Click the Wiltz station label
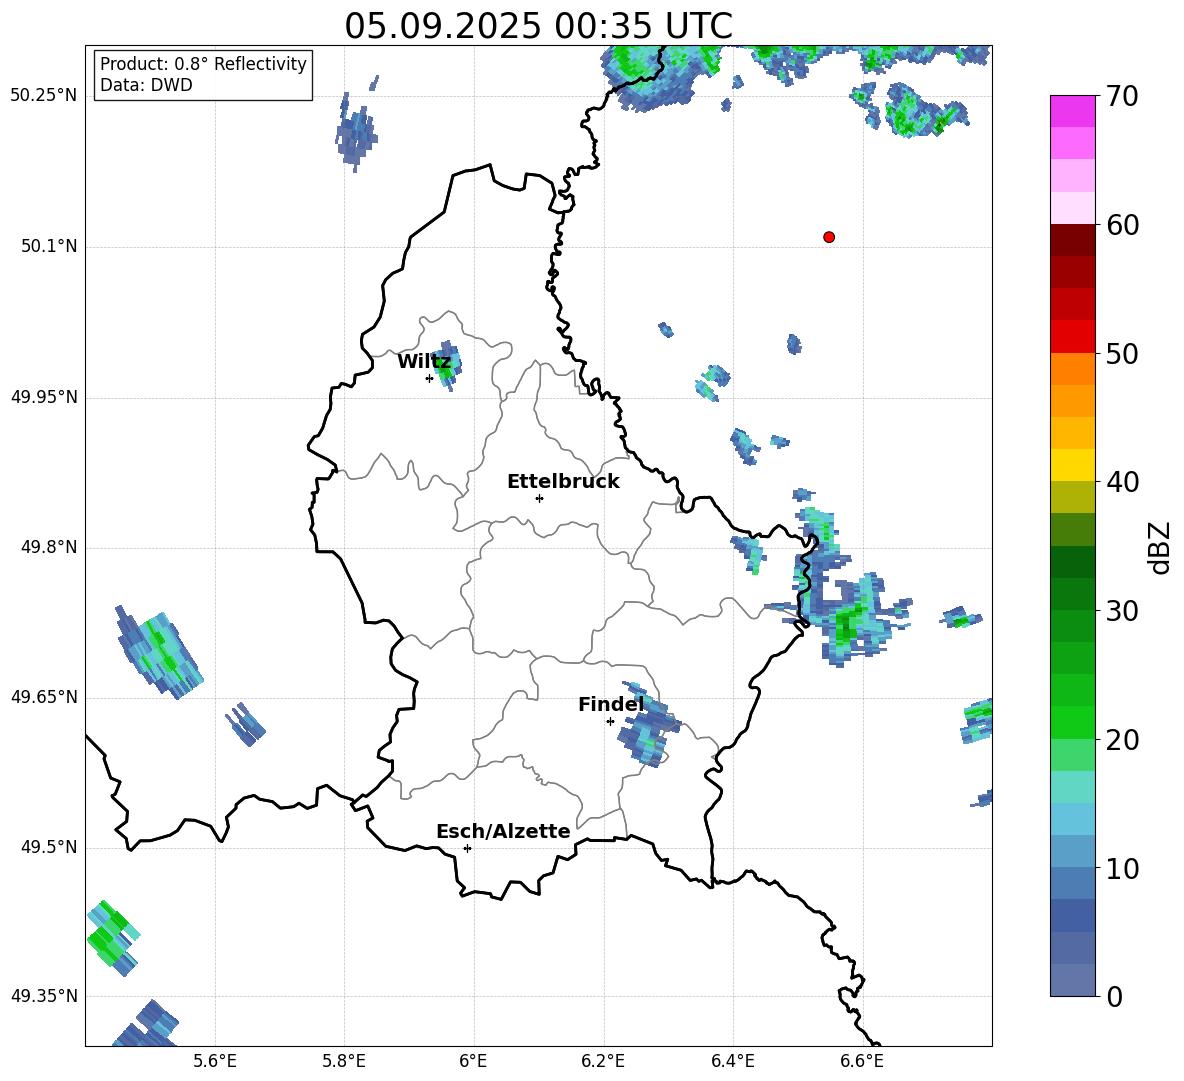The width and height of the screenshot is (1184, 1081). pos(424,362)
